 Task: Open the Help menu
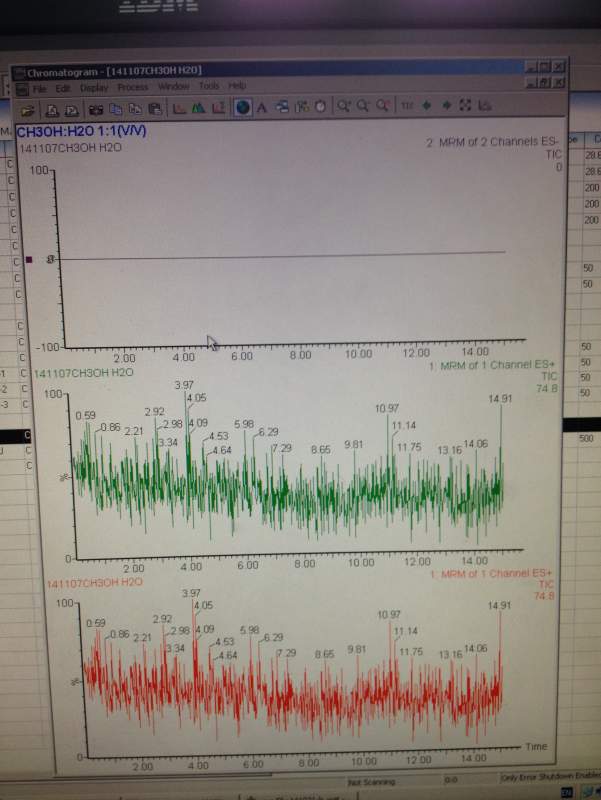237,85
